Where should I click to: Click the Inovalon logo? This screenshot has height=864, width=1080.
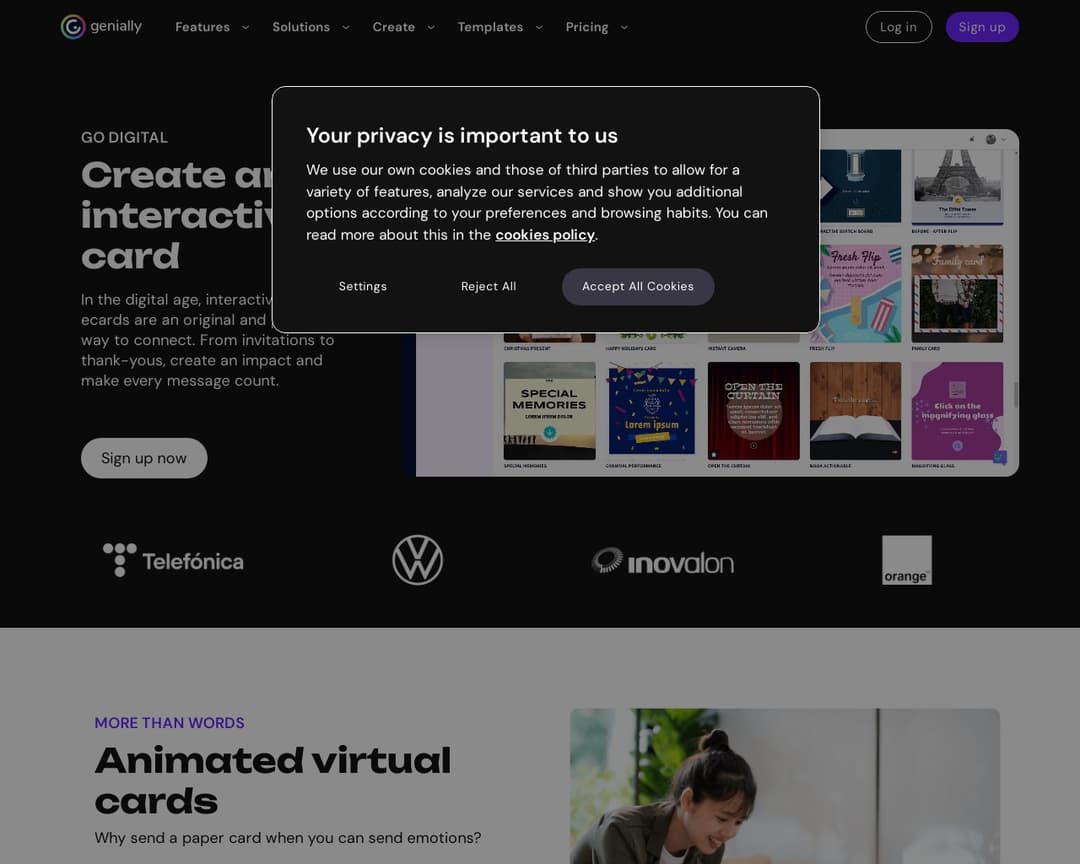click(662, 562)
